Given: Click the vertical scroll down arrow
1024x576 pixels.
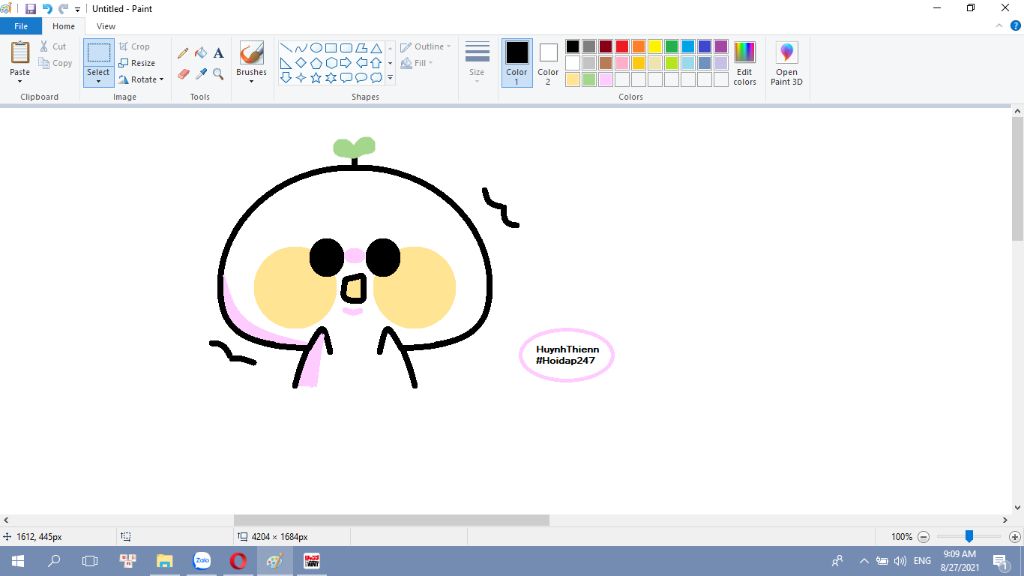Looking at the screenshot, I should click(1017, 507).
